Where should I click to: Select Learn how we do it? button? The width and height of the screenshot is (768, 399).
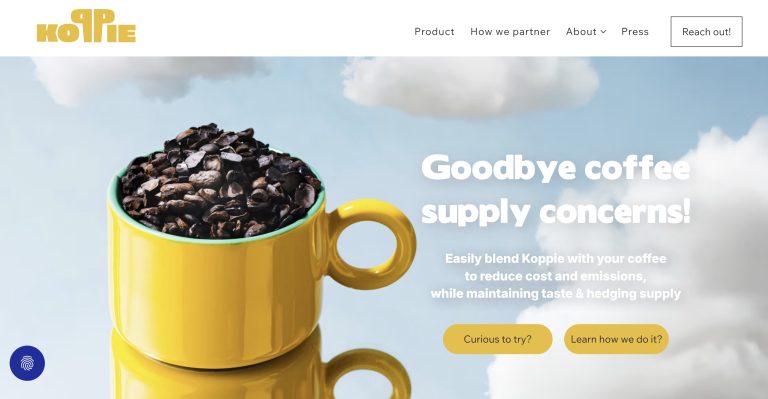pos(616,339)
